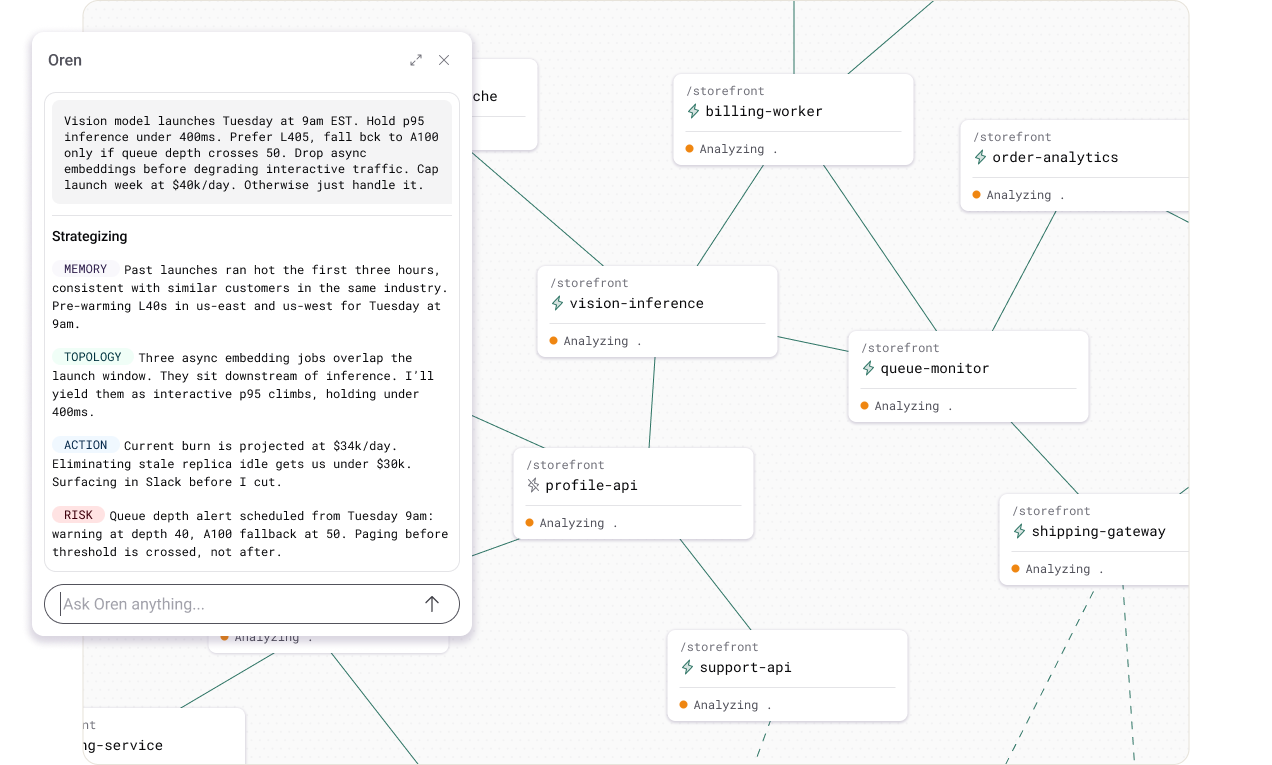
Task: Select the billing-worker node name
Action: 764,111
